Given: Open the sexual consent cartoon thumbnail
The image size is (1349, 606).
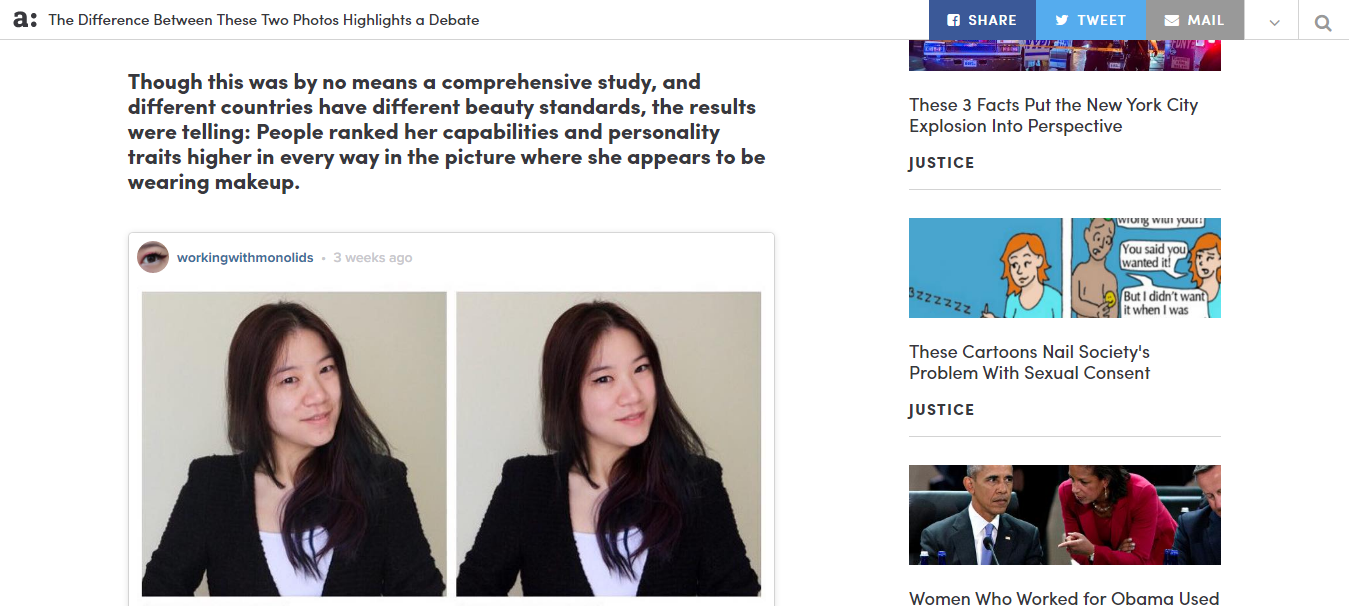Looking at the screenshot, I should tap(1064, 268).
